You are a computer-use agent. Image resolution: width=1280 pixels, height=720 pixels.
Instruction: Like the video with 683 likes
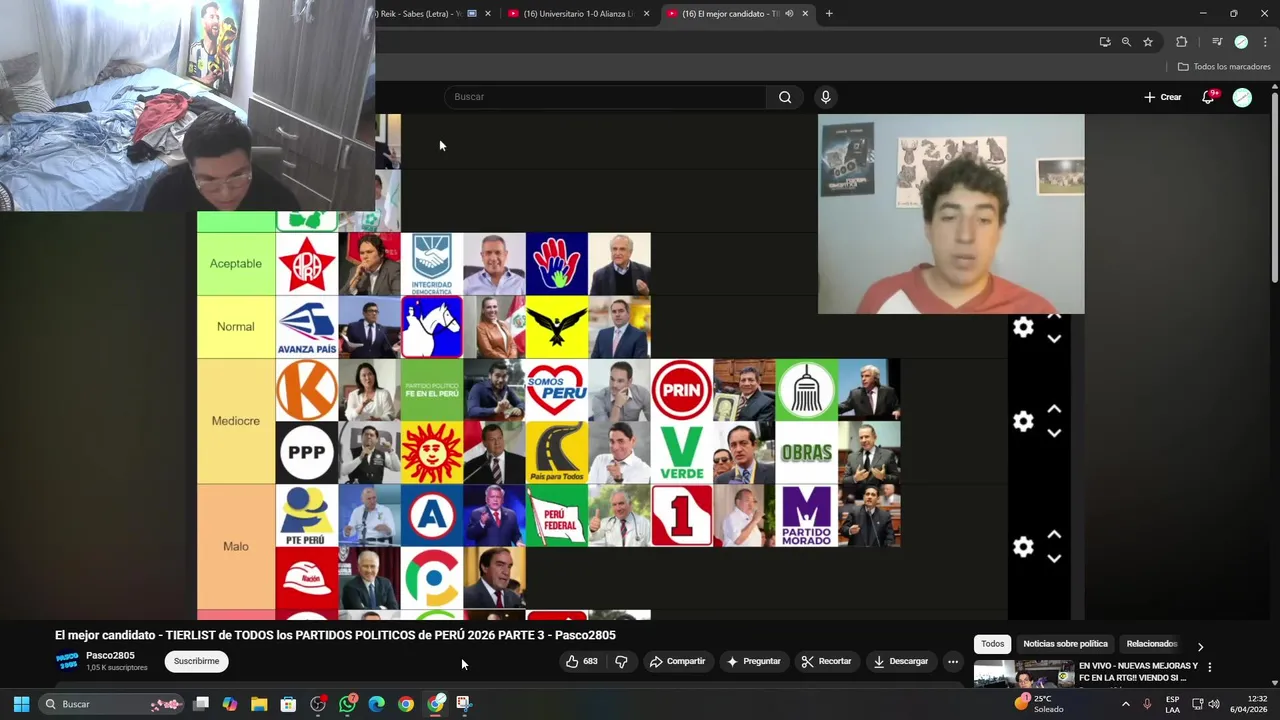point(581,661)
